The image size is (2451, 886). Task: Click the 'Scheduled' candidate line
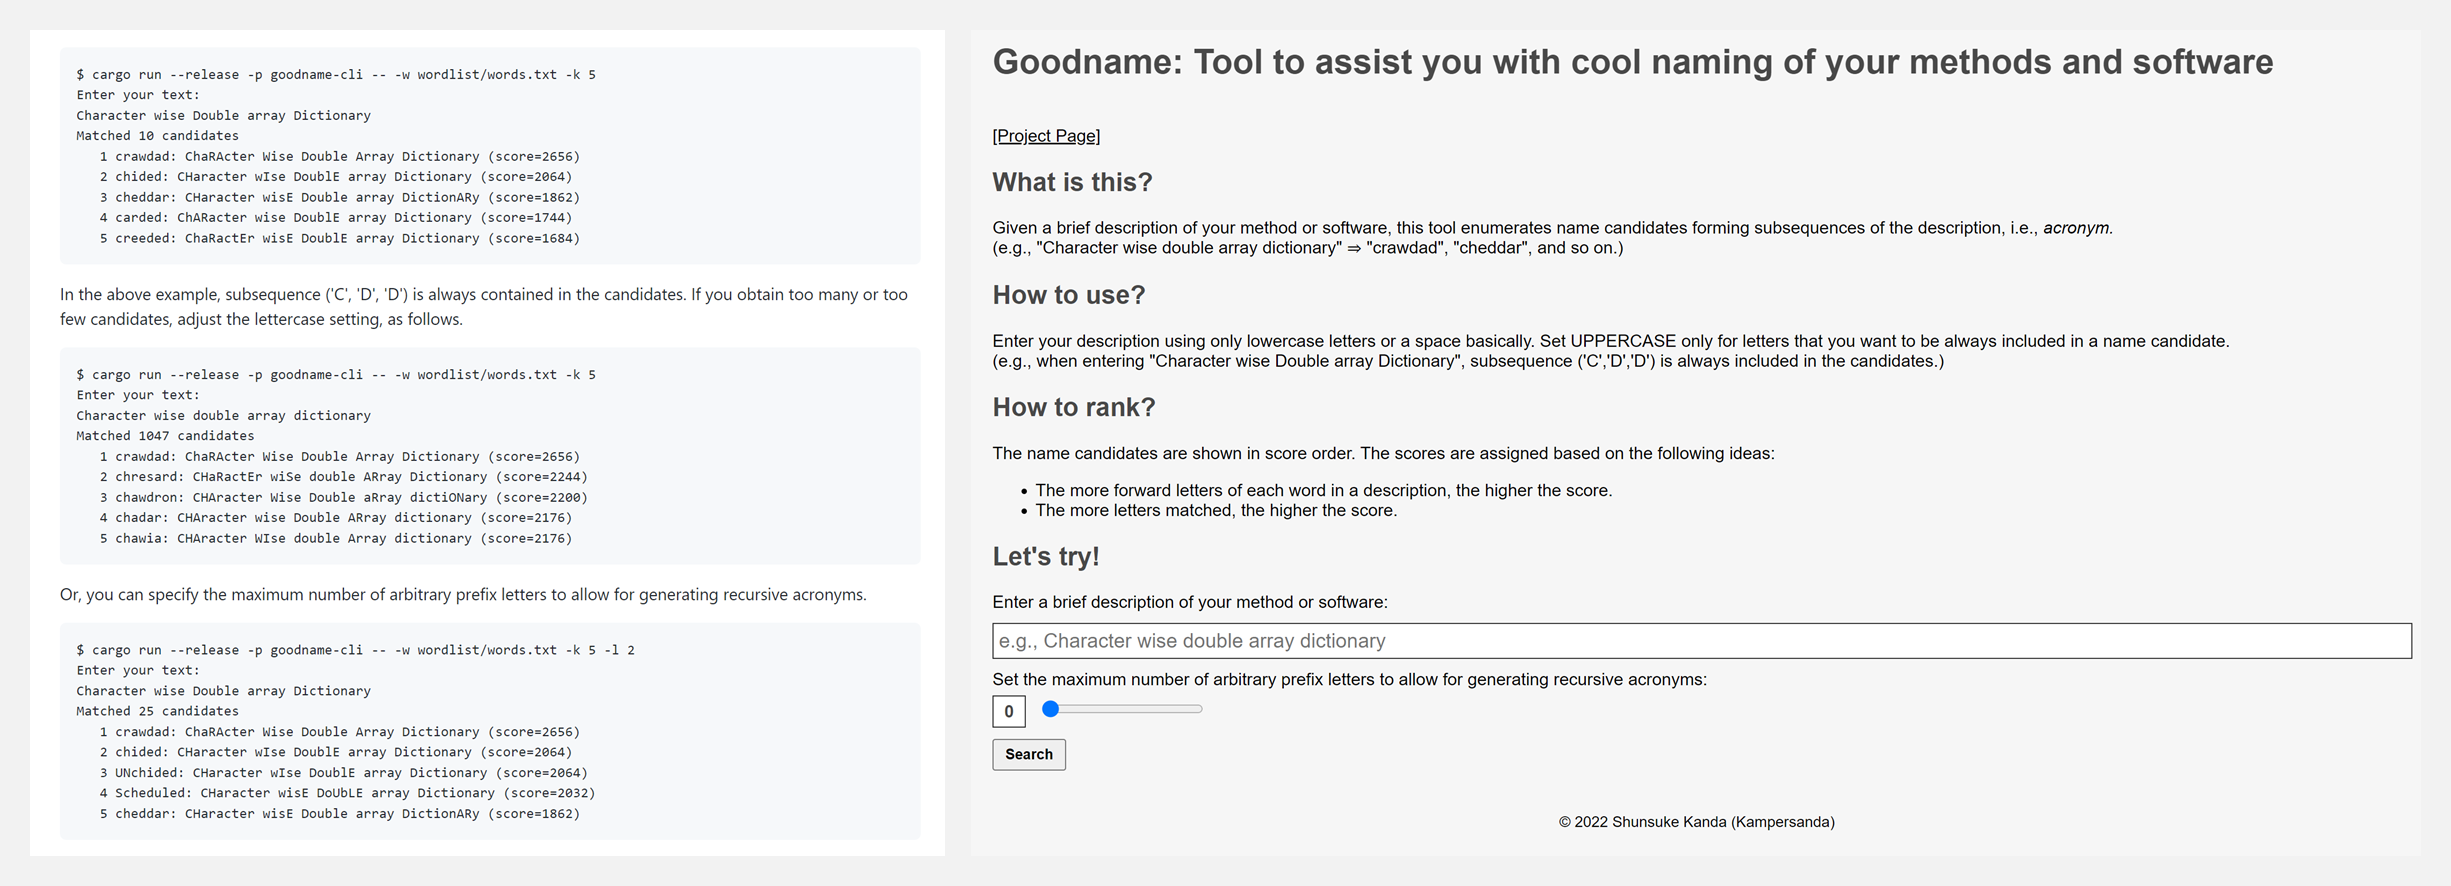tap(347, 793)
